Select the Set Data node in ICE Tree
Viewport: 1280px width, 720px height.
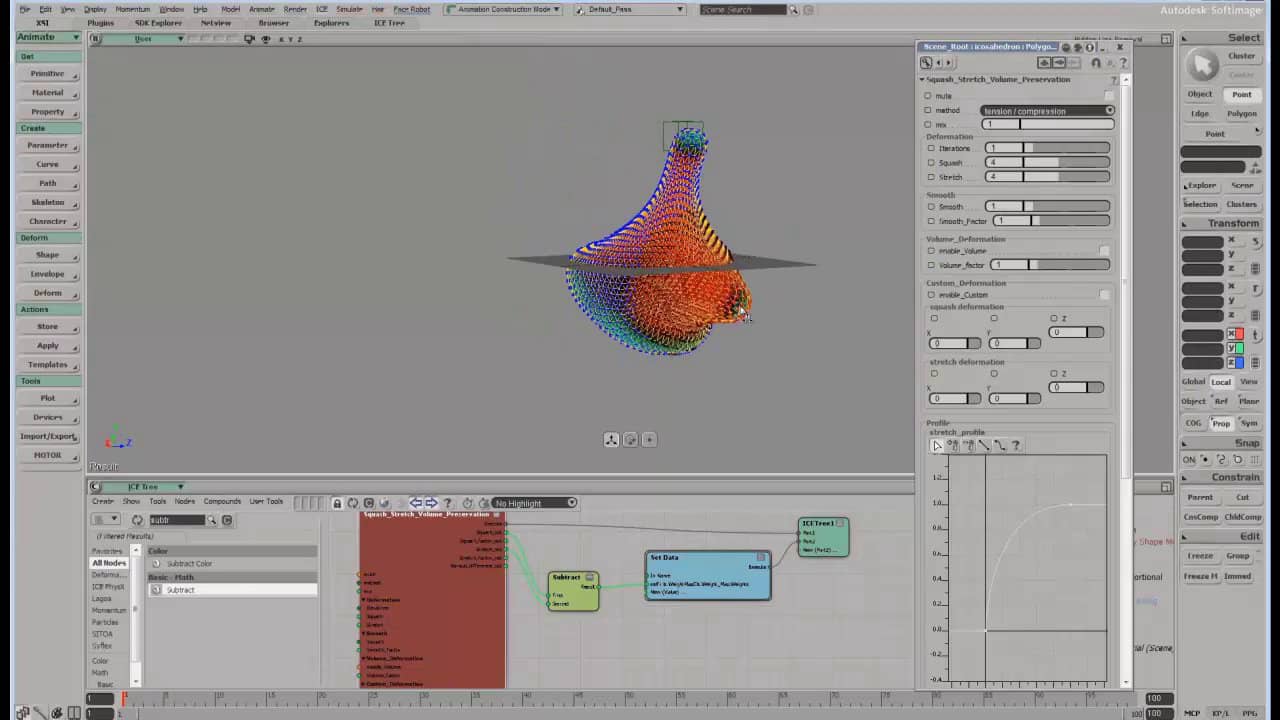point(708,576)
